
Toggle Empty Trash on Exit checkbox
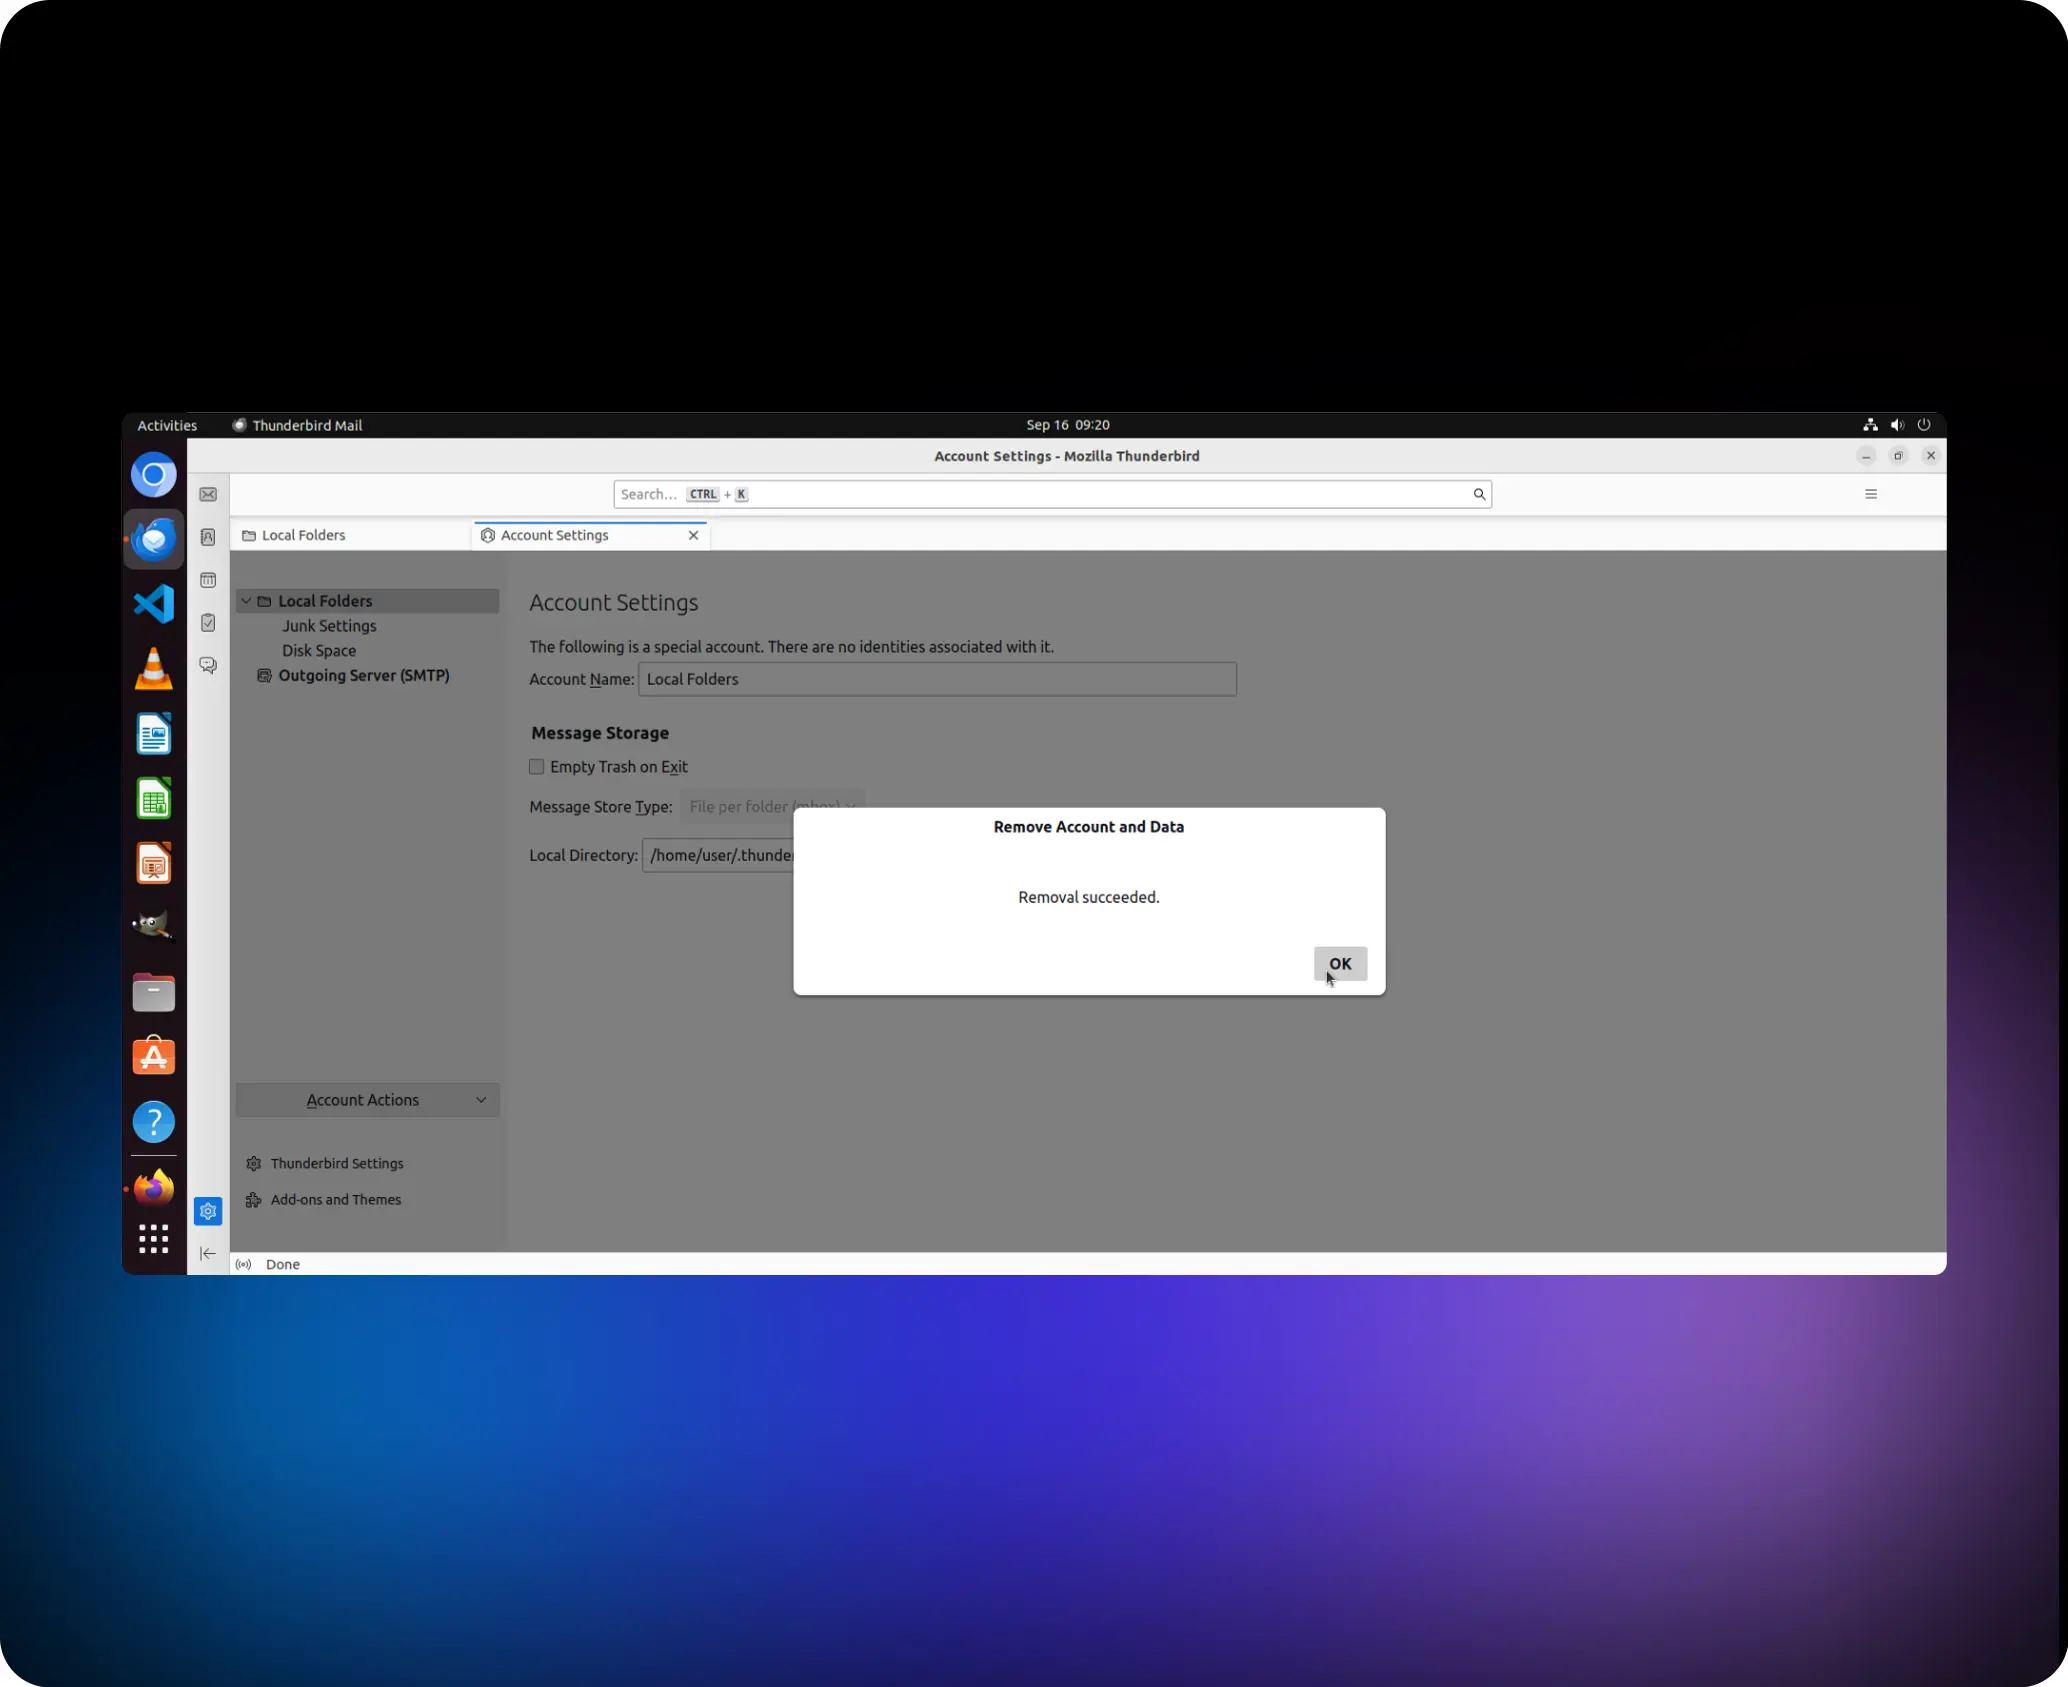537,767
